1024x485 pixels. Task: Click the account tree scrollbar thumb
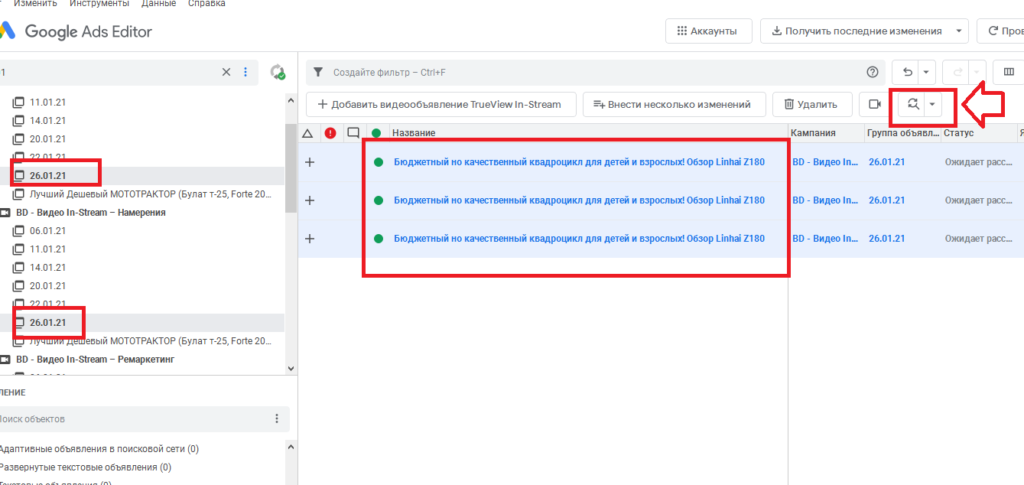[x=291, y=168]
